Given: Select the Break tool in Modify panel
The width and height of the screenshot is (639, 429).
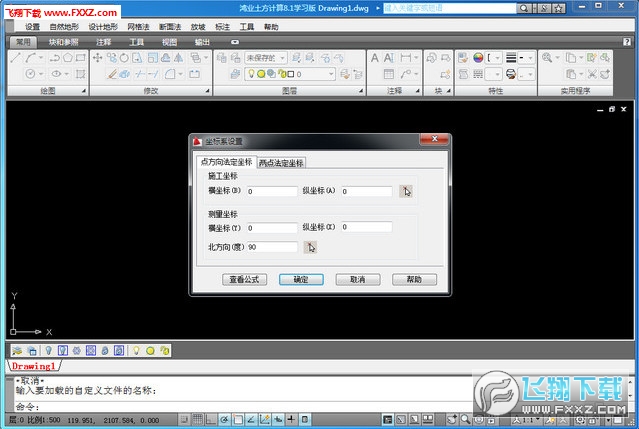Looking at the screenshot, I should [x=194, y=74].
